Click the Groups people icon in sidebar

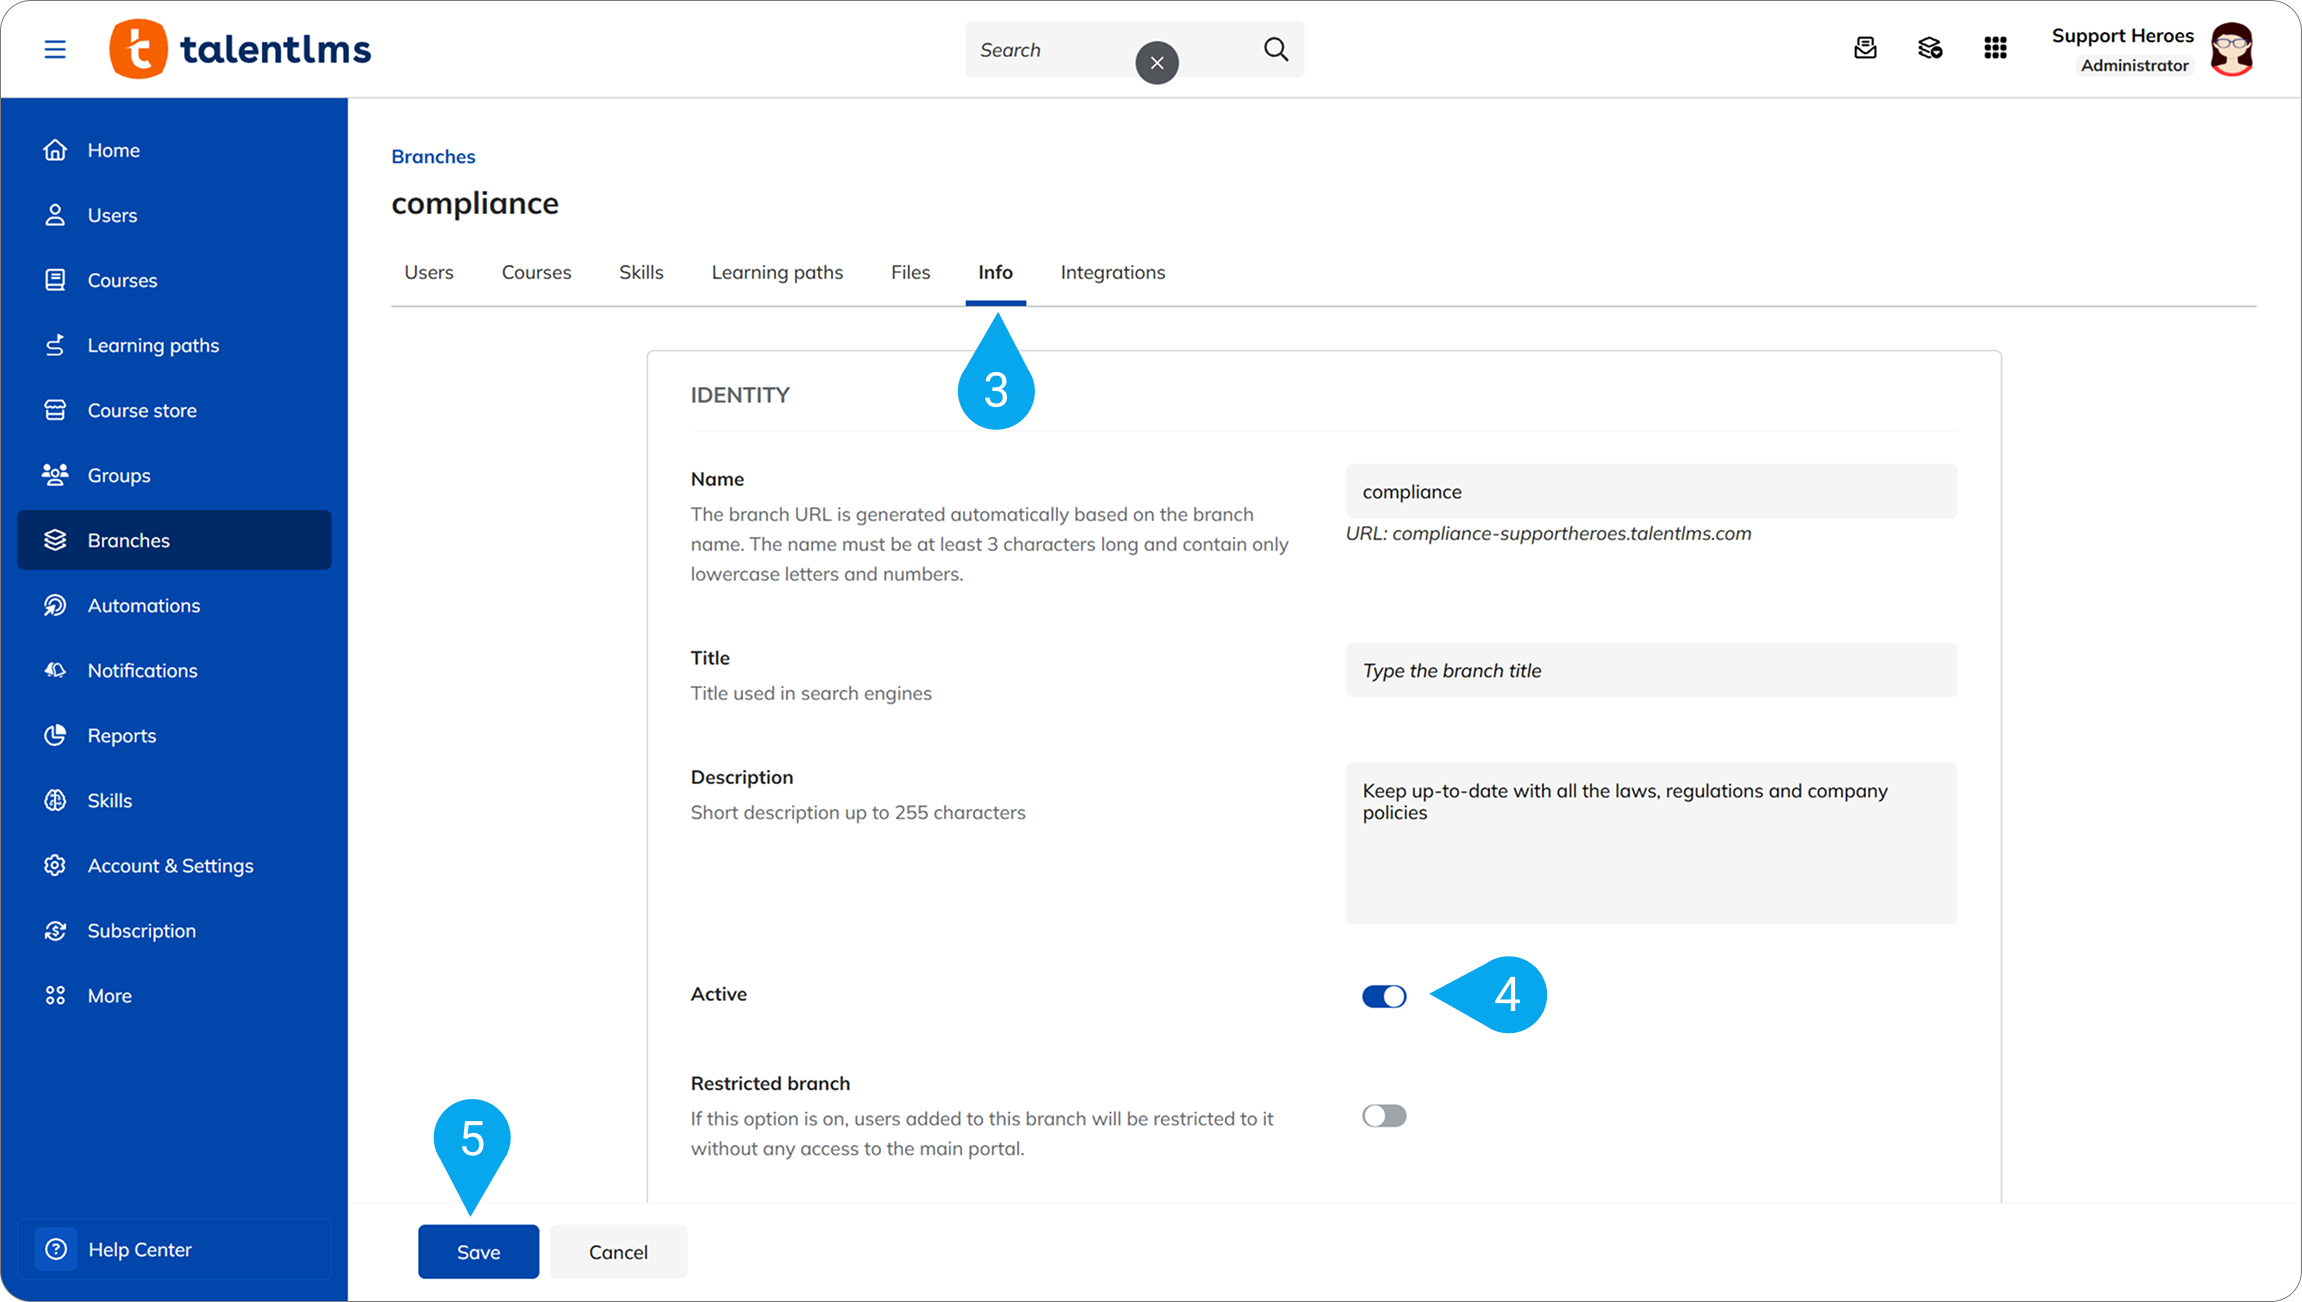pos(55,475)
